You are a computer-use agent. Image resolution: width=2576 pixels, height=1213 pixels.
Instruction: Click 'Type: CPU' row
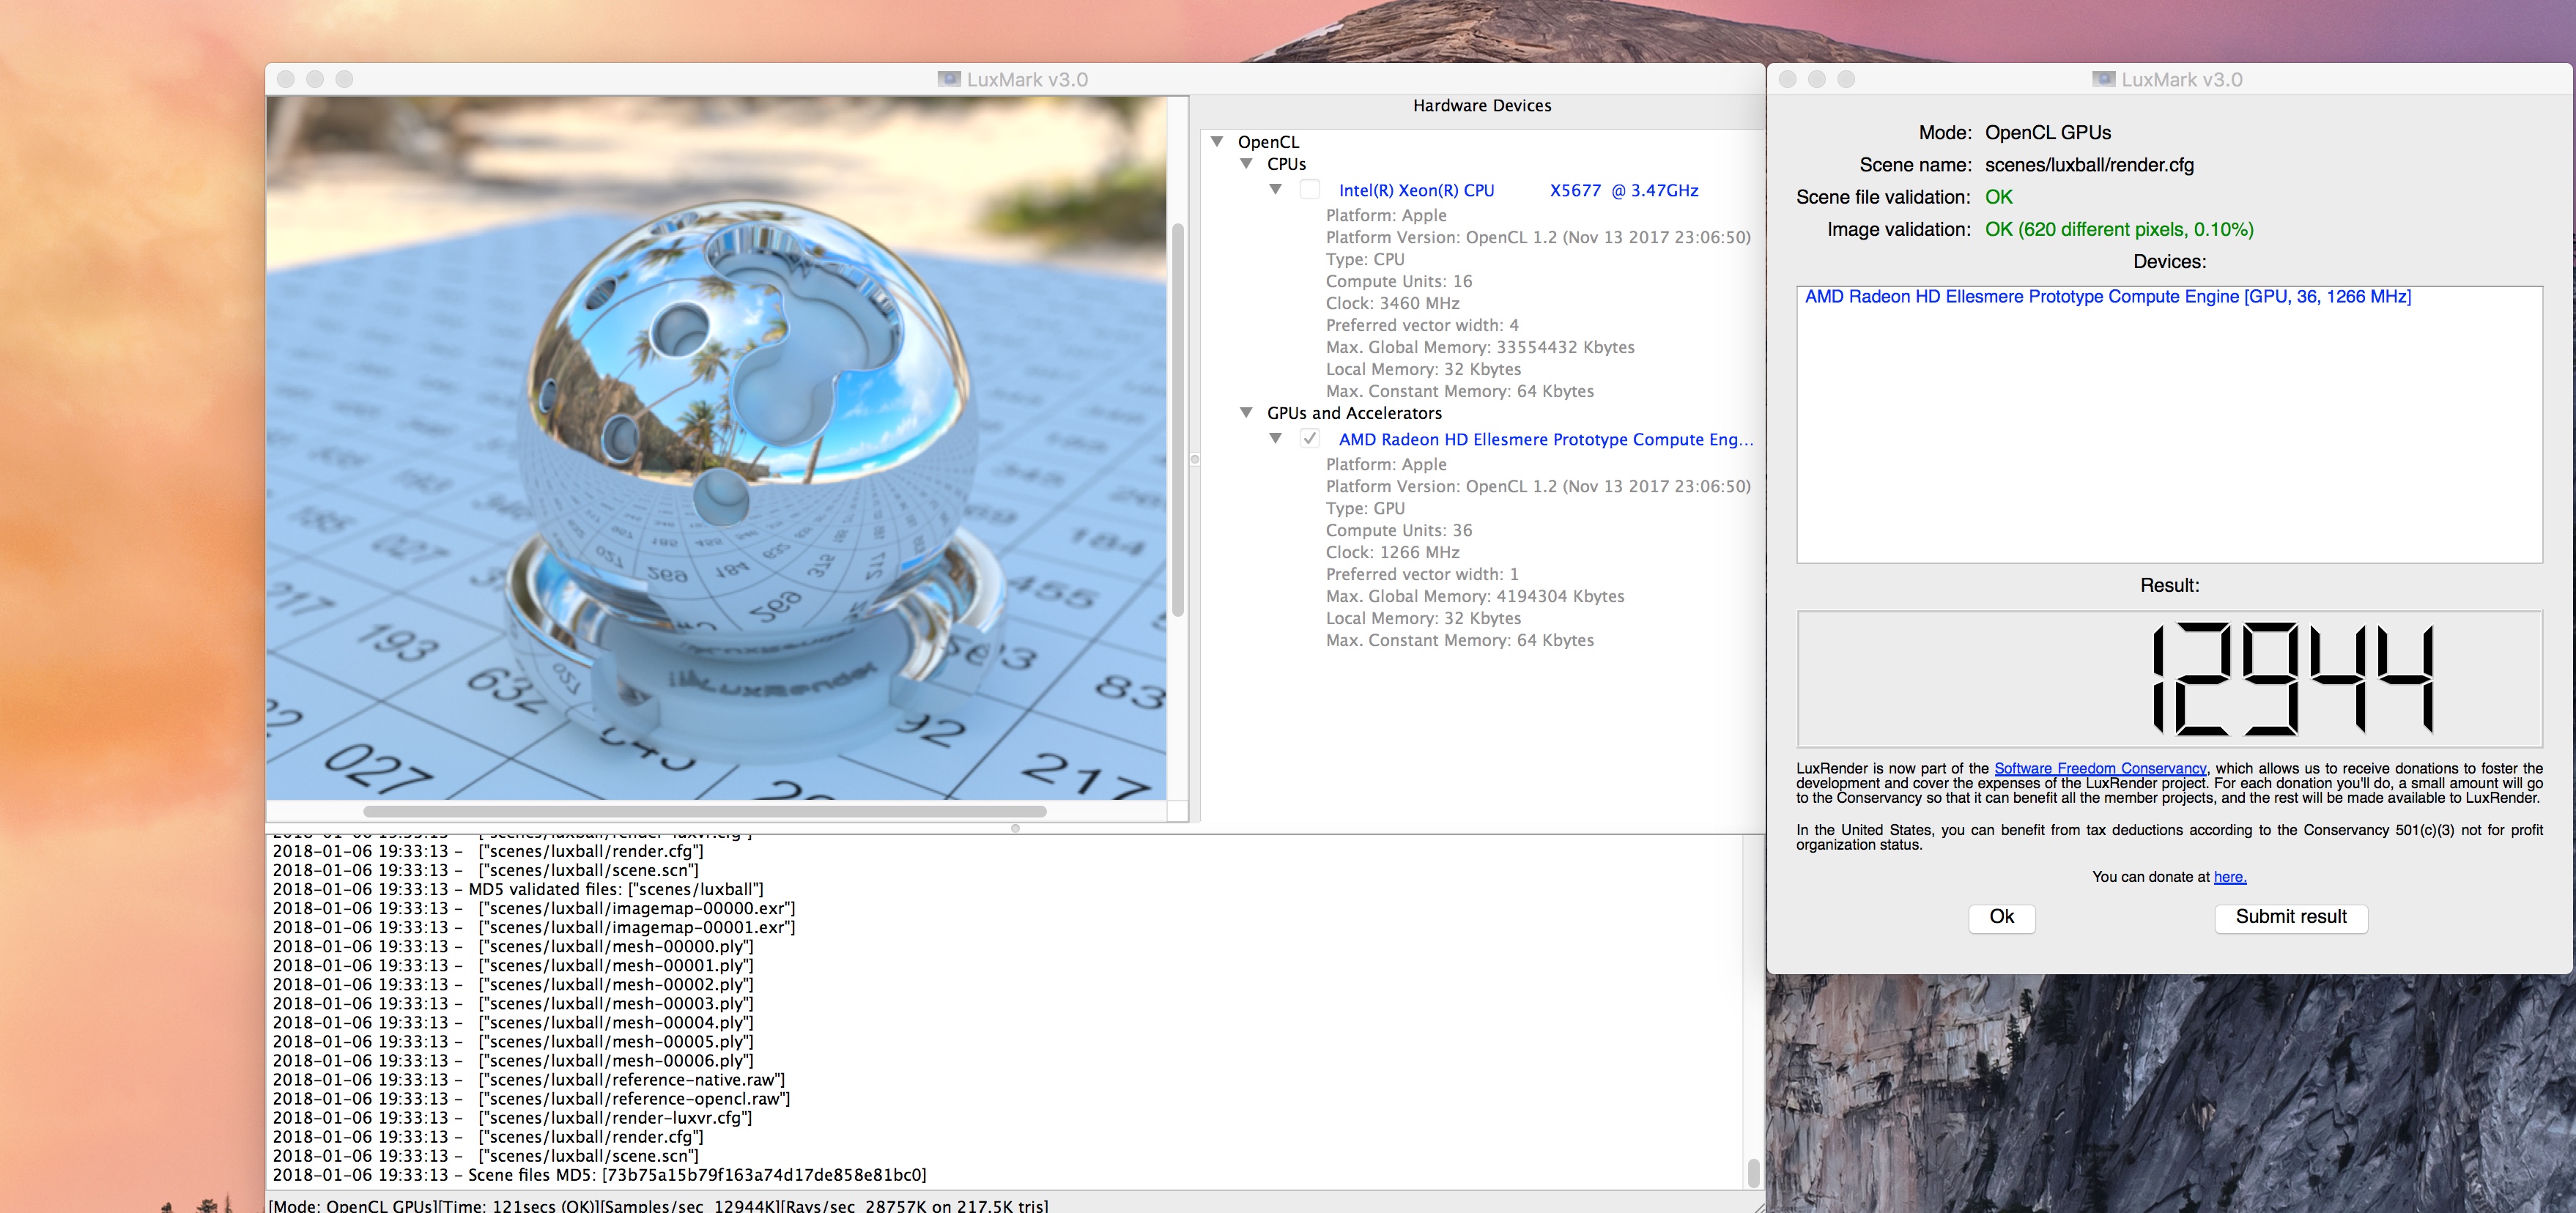[x=1365, y=259]
